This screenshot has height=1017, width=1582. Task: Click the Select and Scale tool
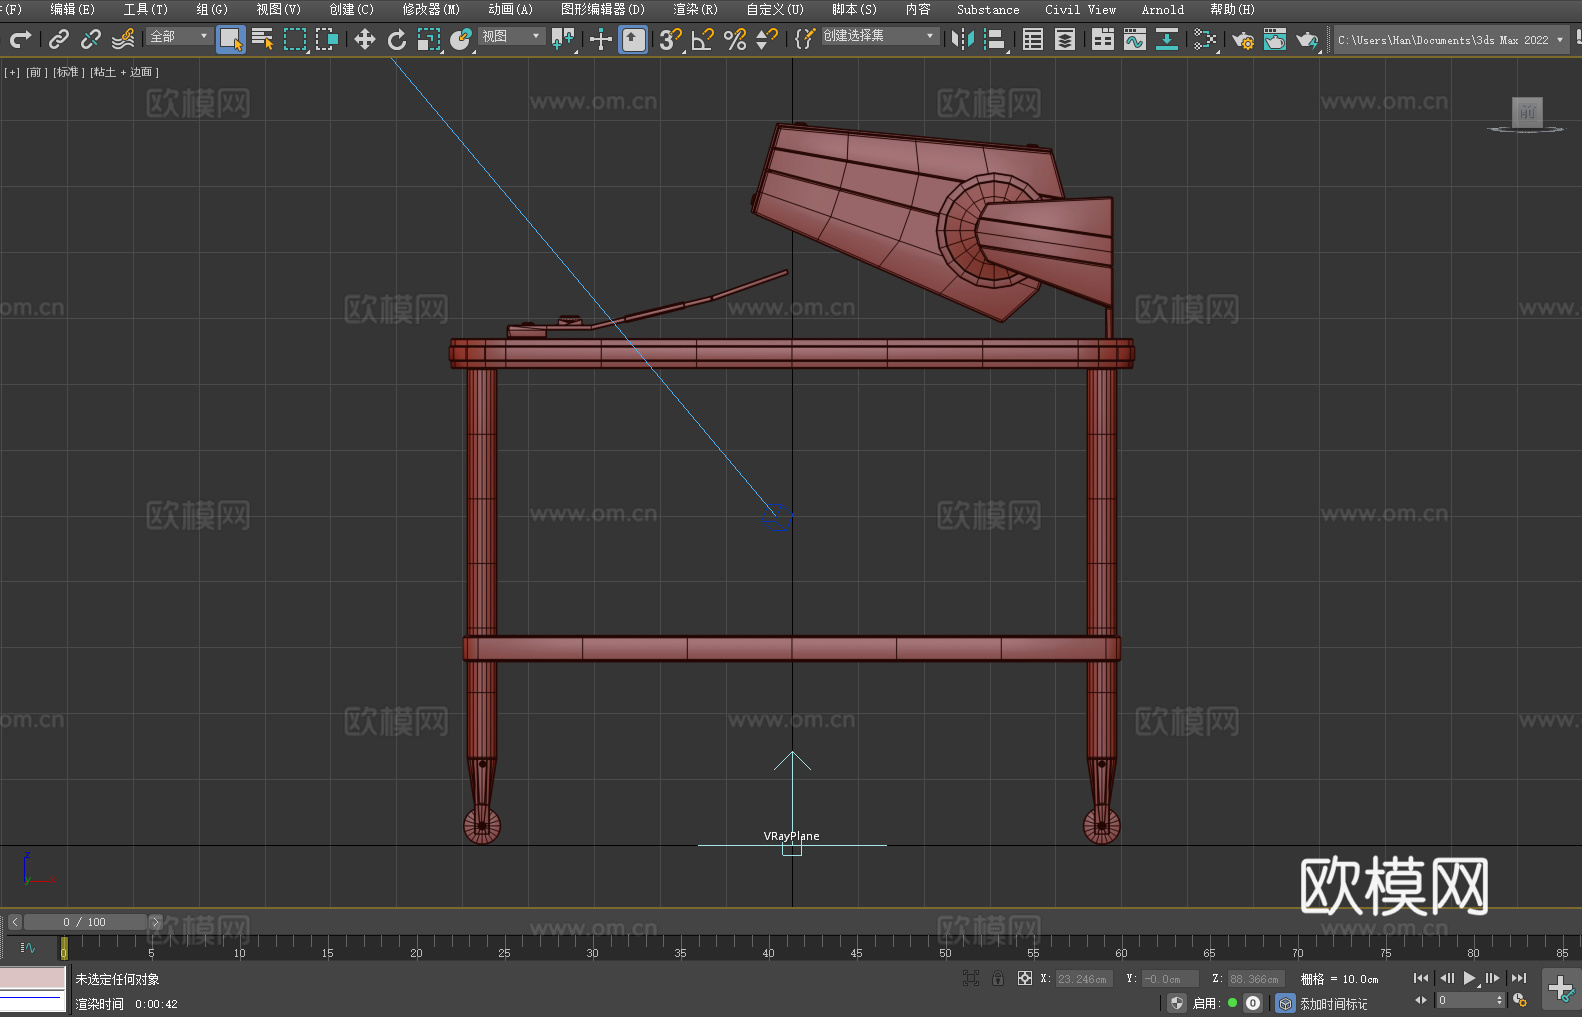pyautogui.click(x=429, y=39)
